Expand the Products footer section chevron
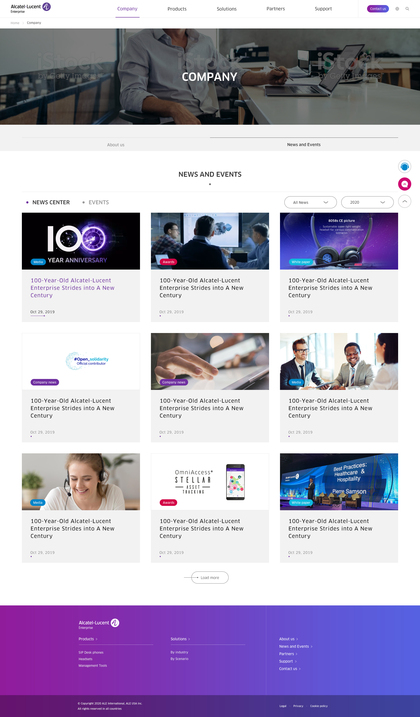Viewport: 420px width, 717px height. click(96, 639)
